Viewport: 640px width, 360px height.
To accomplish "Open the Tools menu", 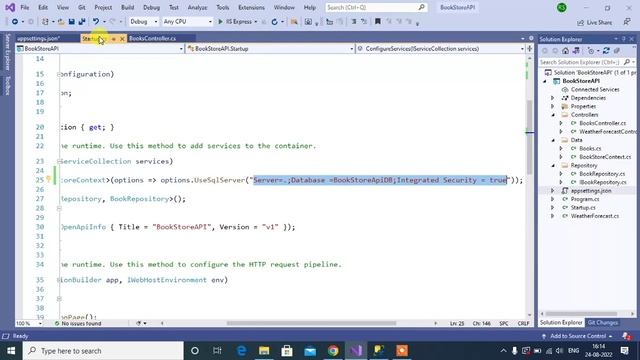I will click(x=222, y=7).
